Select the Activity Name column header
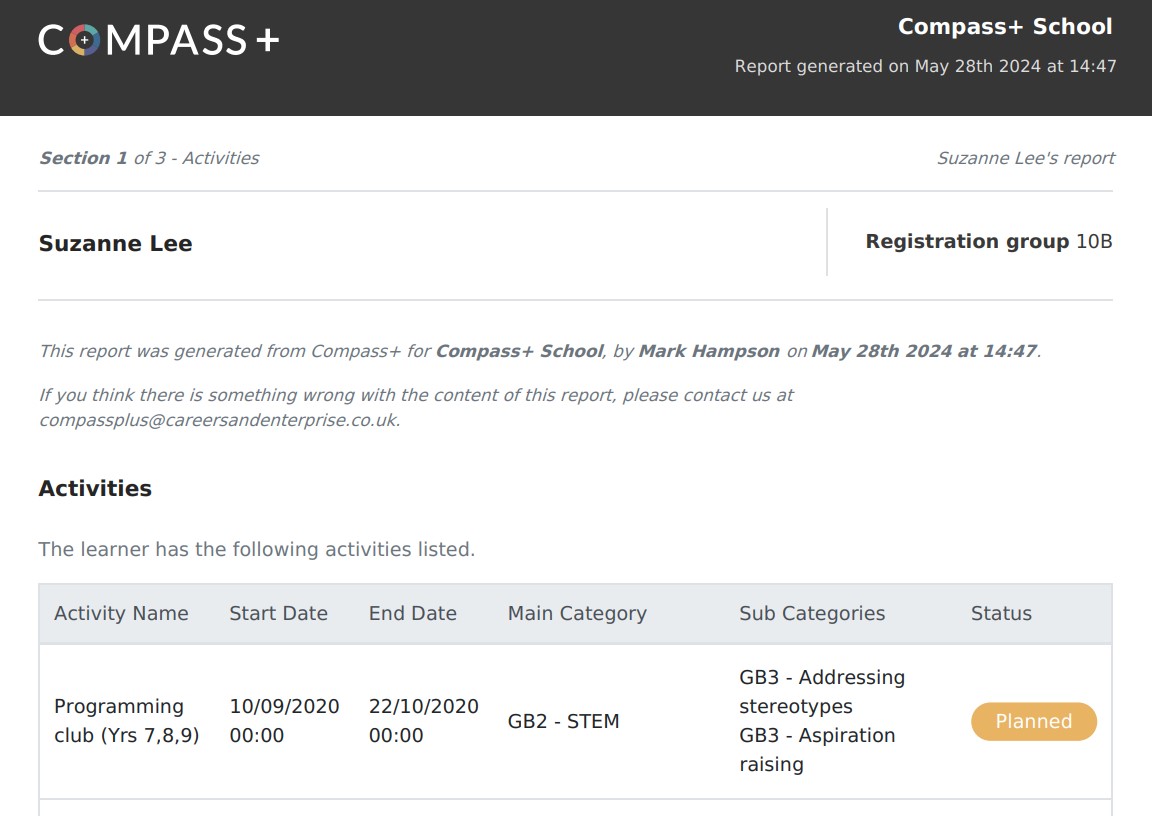1152x816 pixels. [121, 613]
